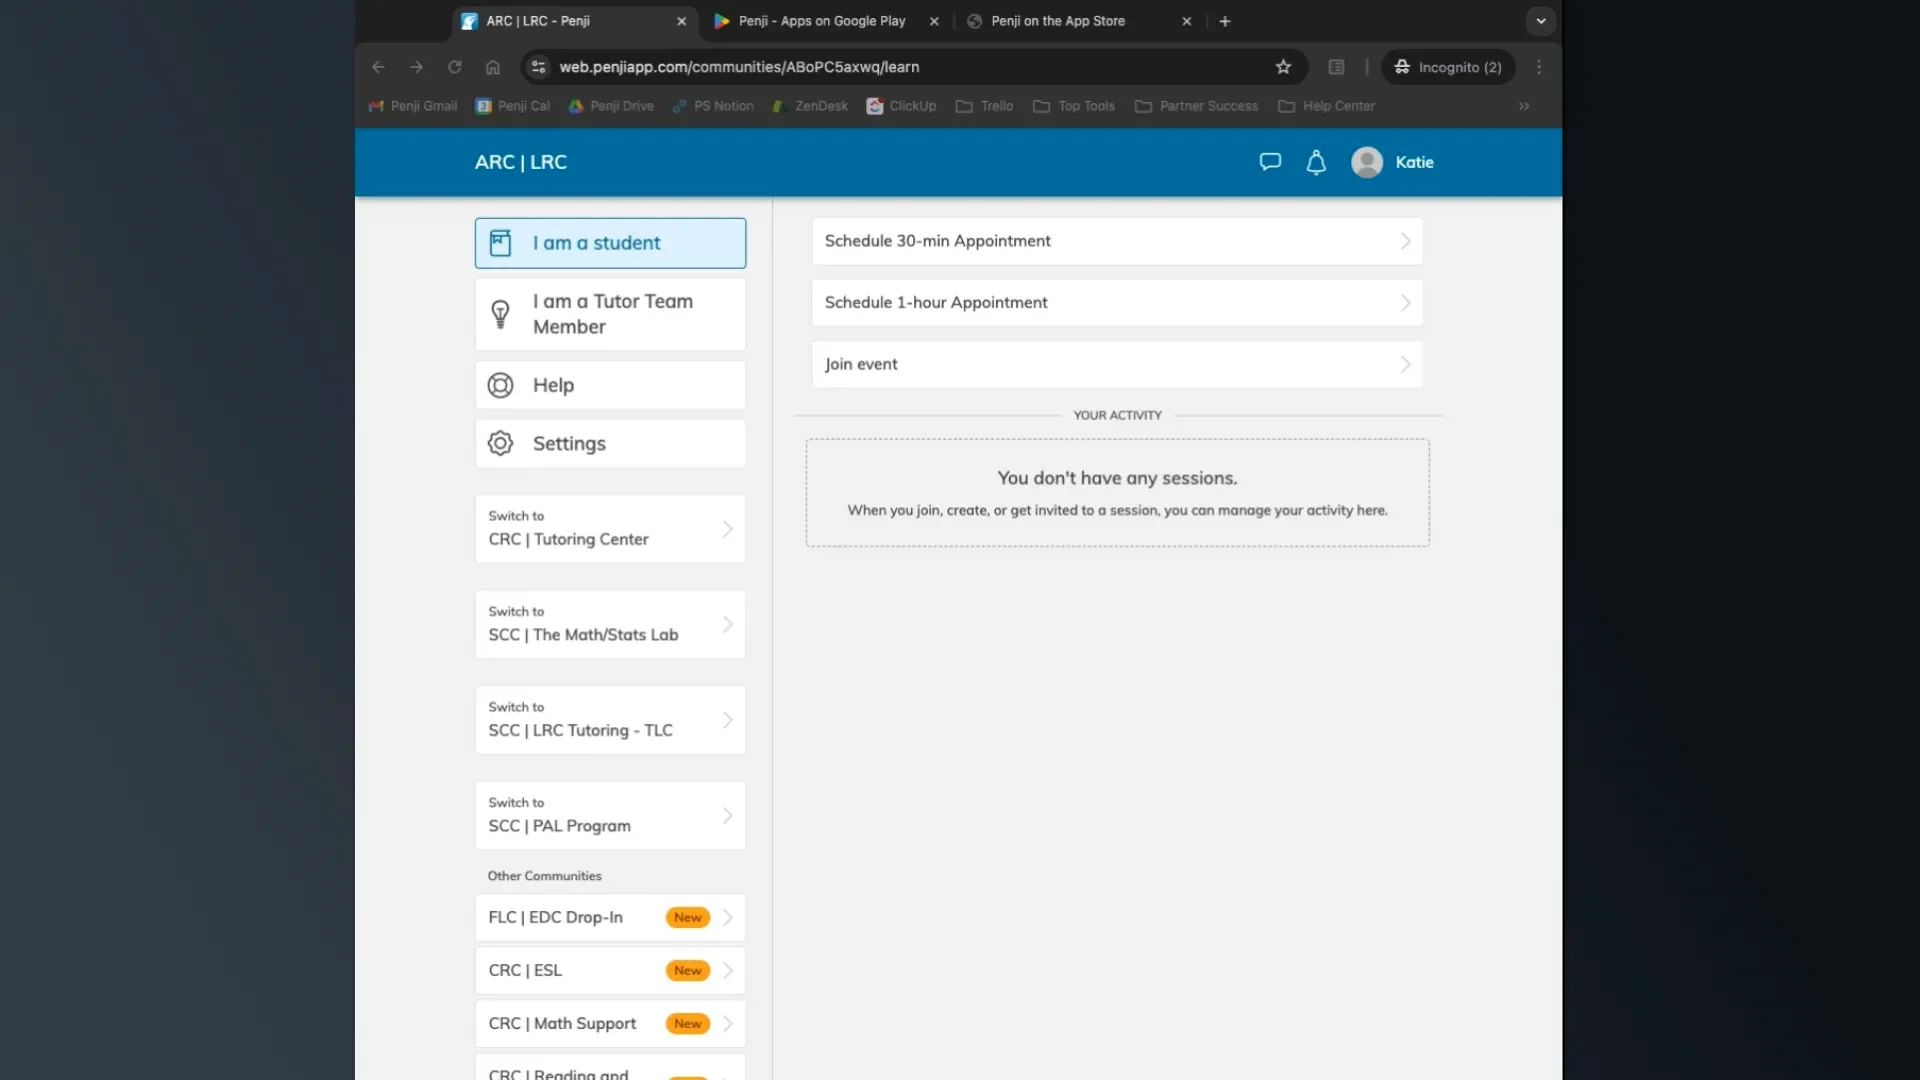Viewport: 1920px width, 1080px height.
Task: Click the Join event button
Action: (x=1116, y=364)
